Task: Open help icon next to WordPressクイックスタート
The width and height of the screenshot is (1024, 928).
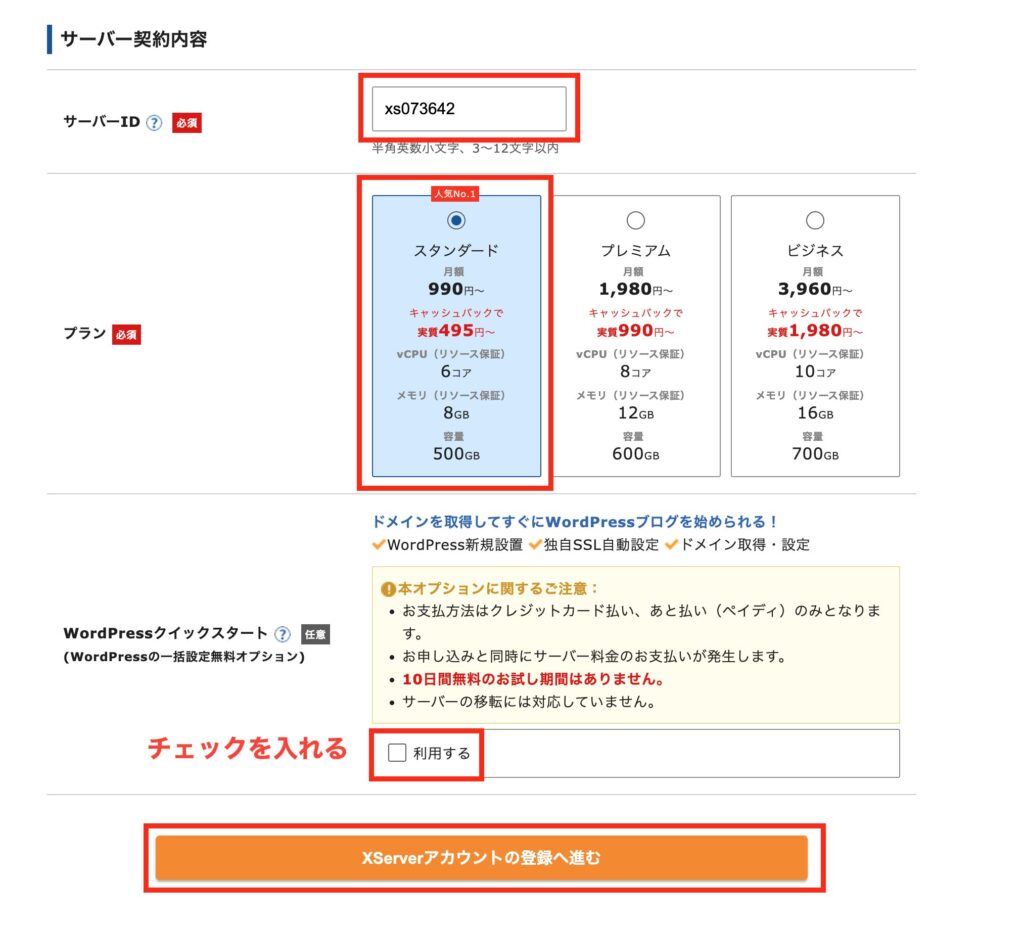Action: point(282,633)
